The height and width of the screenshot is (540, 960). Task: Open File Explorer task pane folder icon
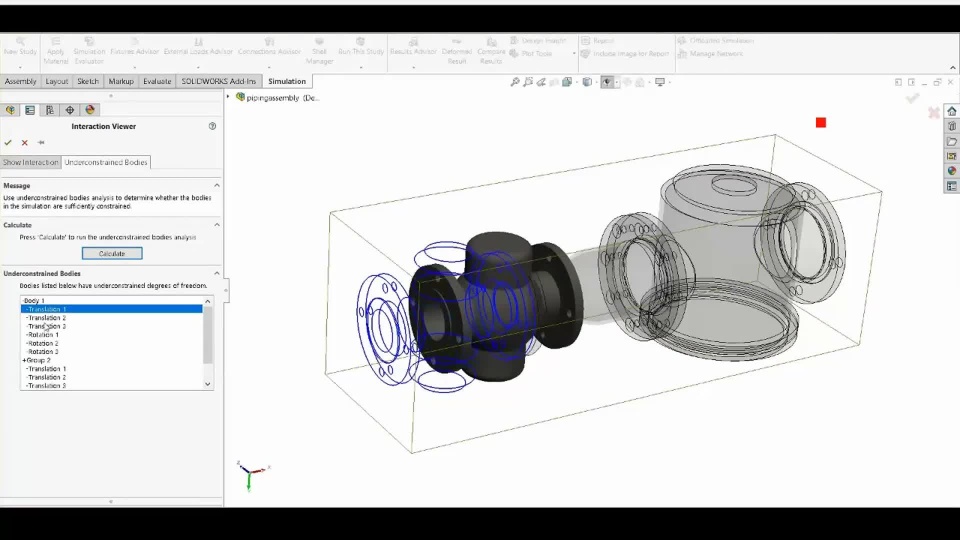(x=951, y=141)
